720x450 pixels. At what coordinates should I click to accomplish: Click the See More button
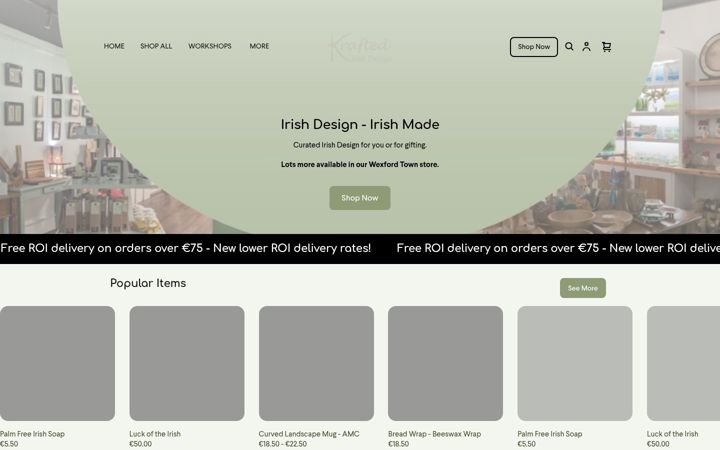coord(583,288)
